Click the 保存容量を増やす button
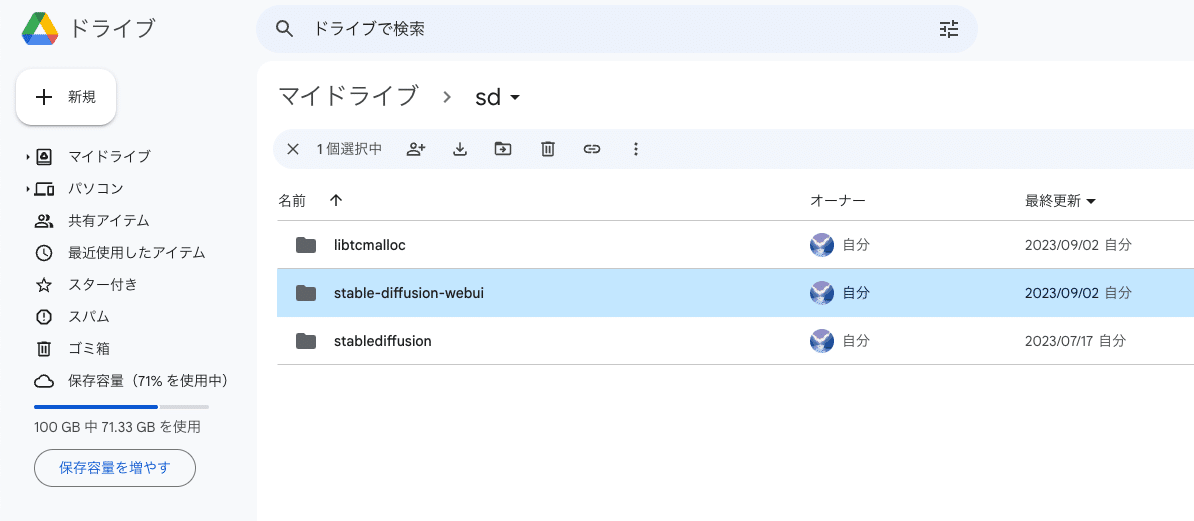This screenshot has width=1194, height=521. (114, 467)
